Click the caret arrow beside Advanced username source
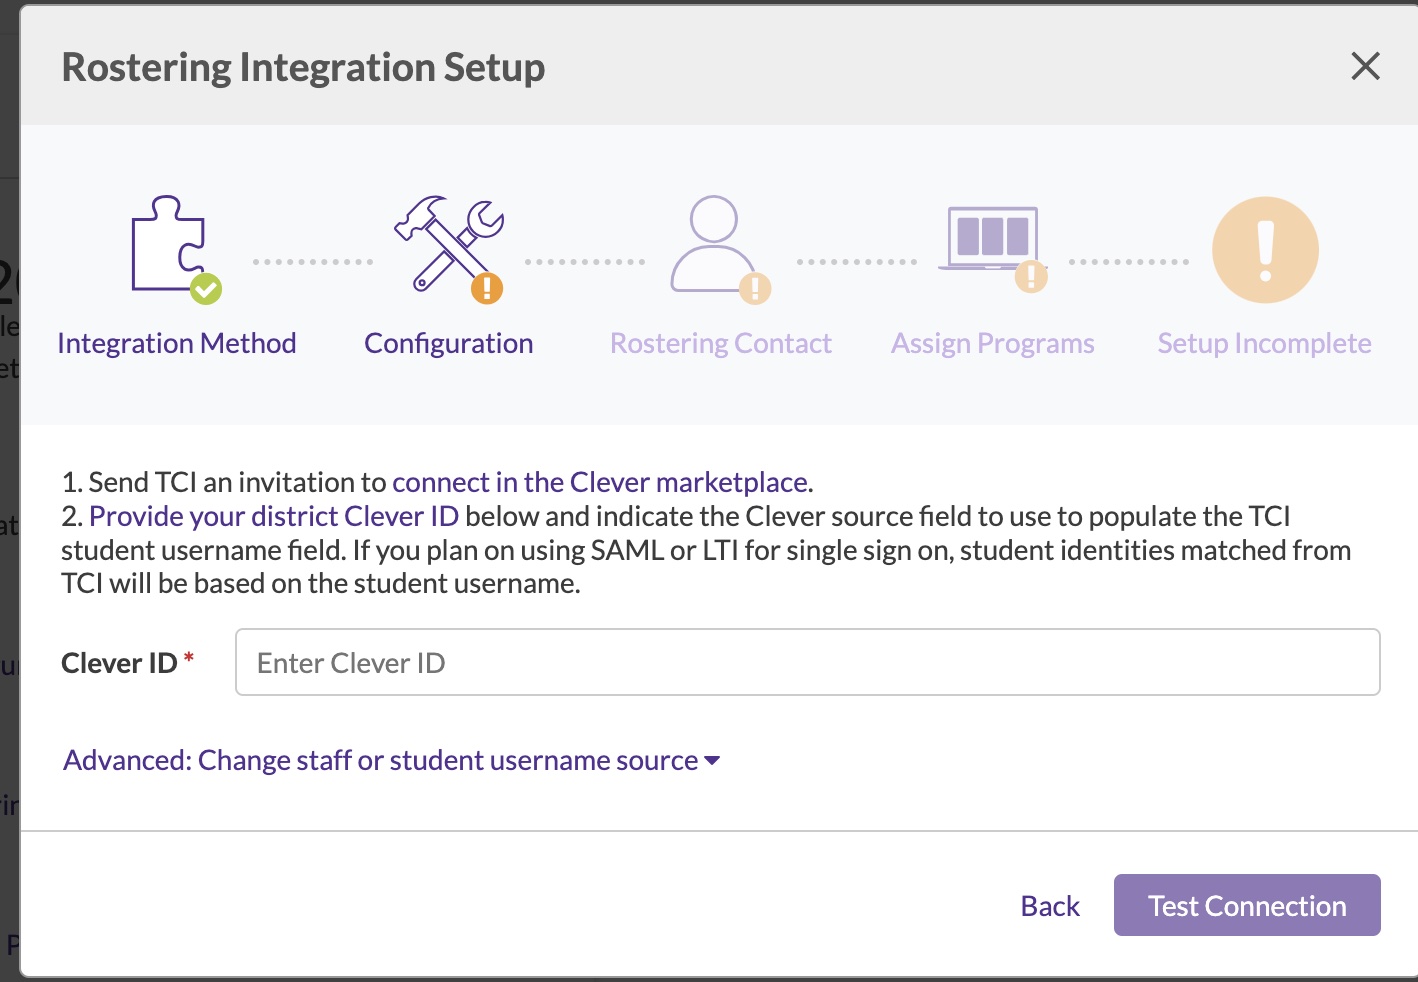This screenshot has width=1418, height=982. (x=712, y=761)
